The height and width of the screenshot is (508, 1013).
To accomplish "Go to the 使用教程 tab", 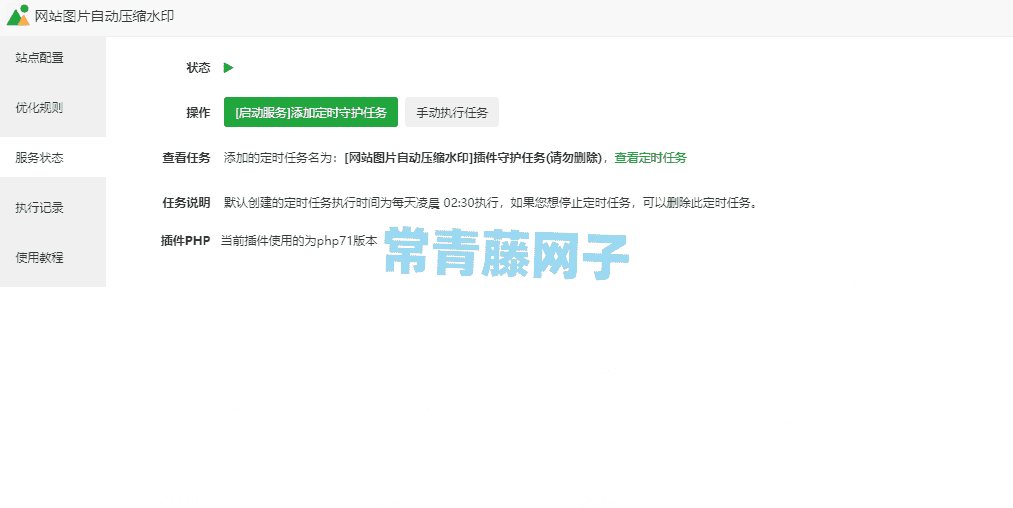I will click(x=53, y=257).
